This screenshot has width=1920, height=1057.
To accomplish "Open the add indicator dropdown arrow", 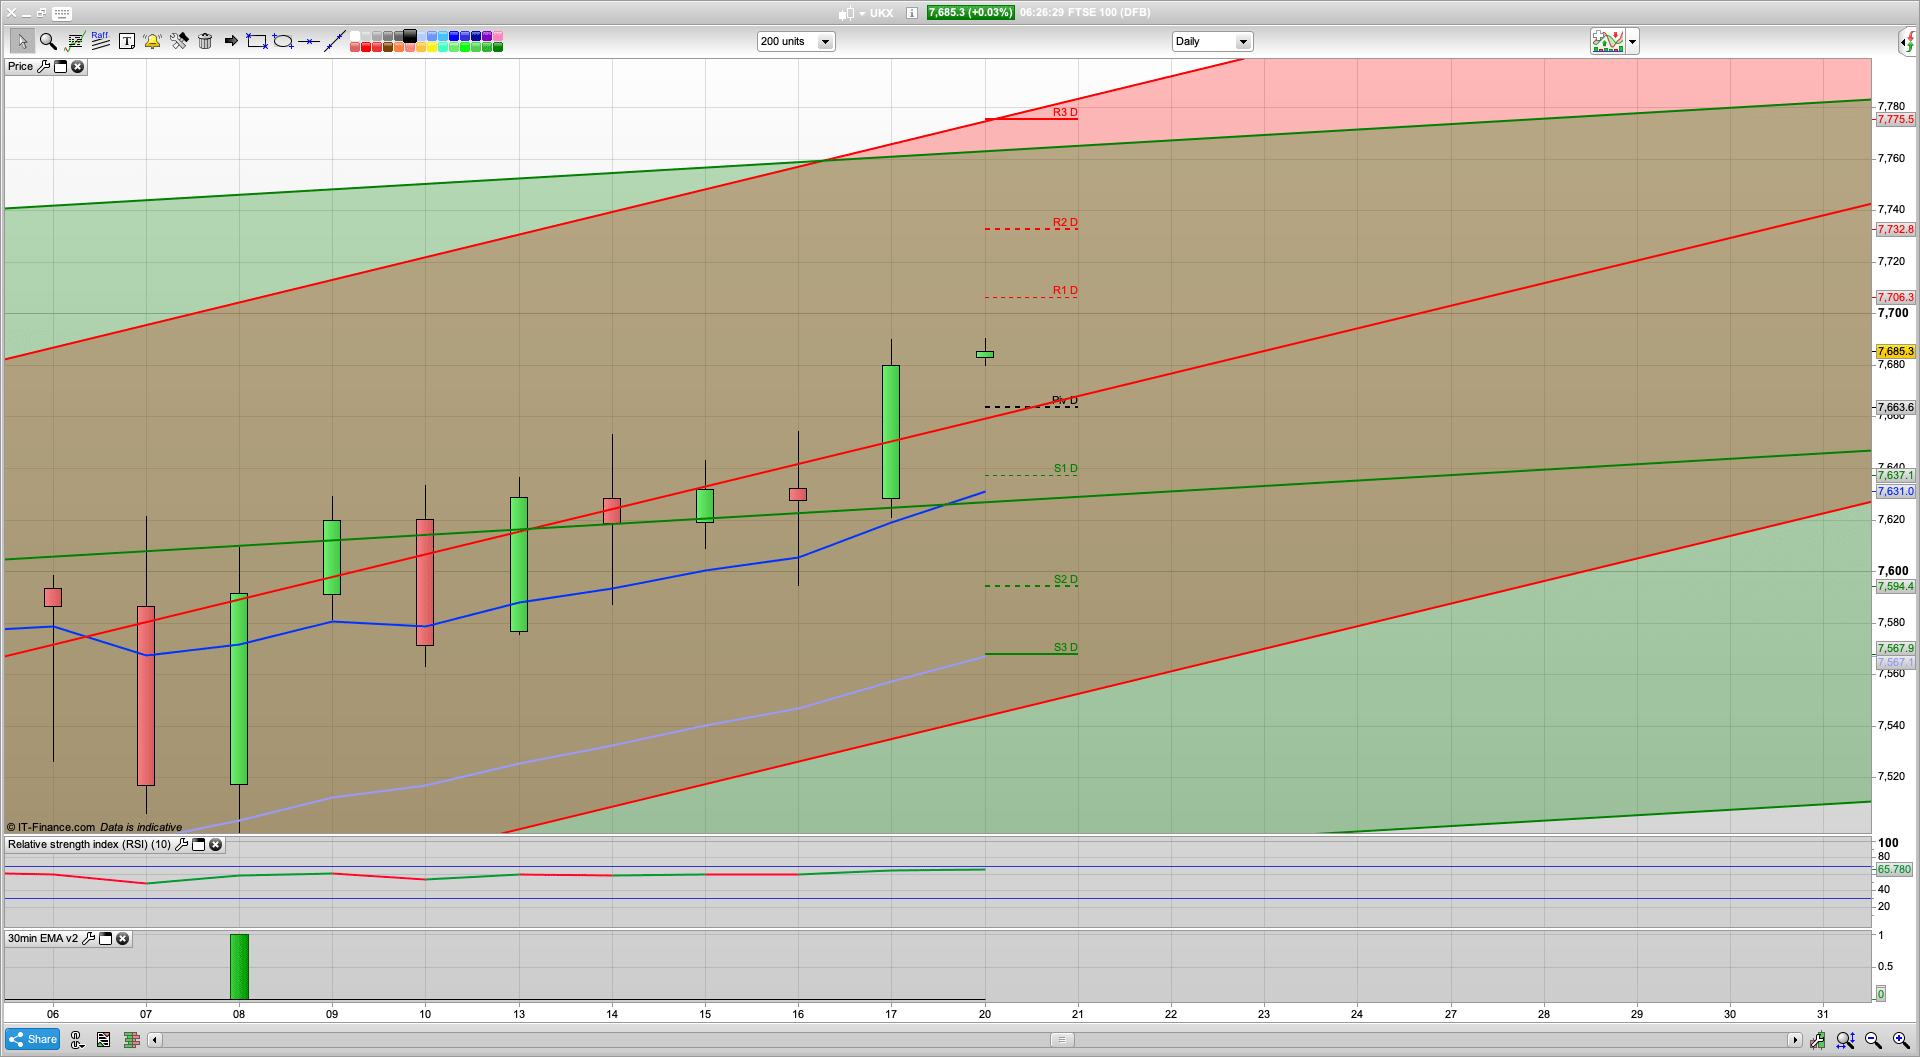I will point(1632,42).
